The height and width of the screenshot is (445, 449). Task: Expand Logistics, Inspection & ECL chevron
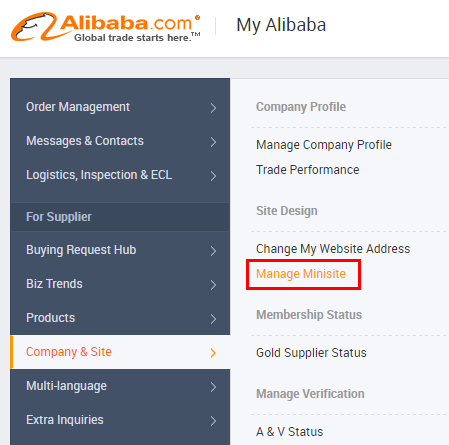(x=213, y=176)
